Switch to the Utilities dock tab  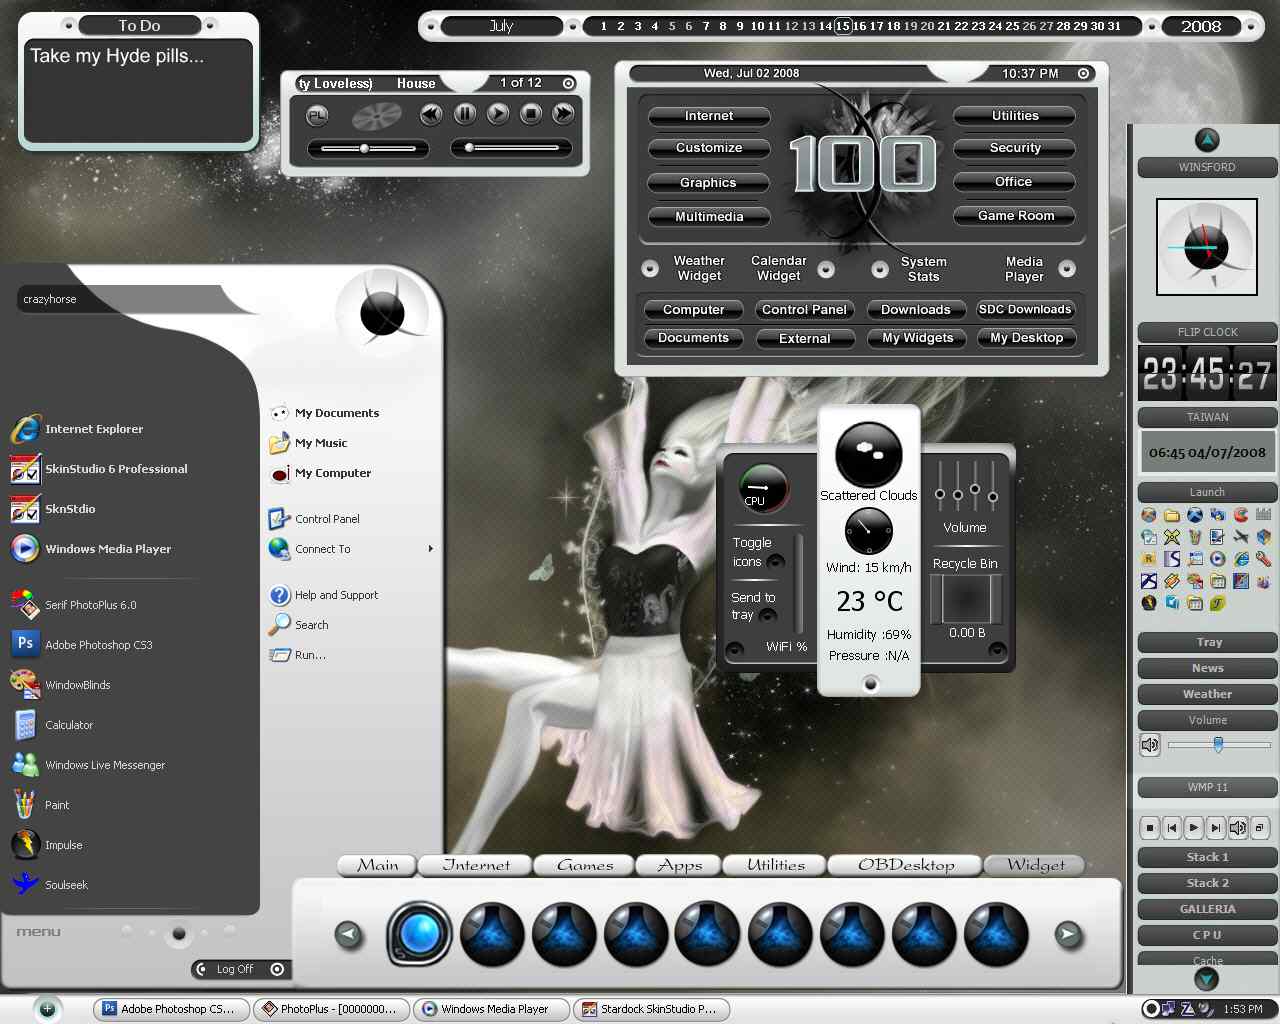click(x=775, y=865)
